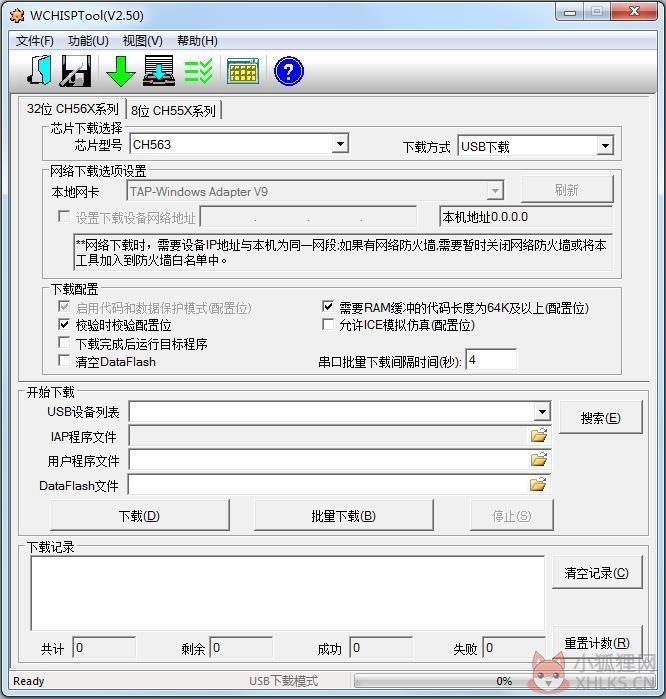Viewport: 666px width, 699px height.
Task: Click USB下载模式 status bar text
Action: (284, 681)
